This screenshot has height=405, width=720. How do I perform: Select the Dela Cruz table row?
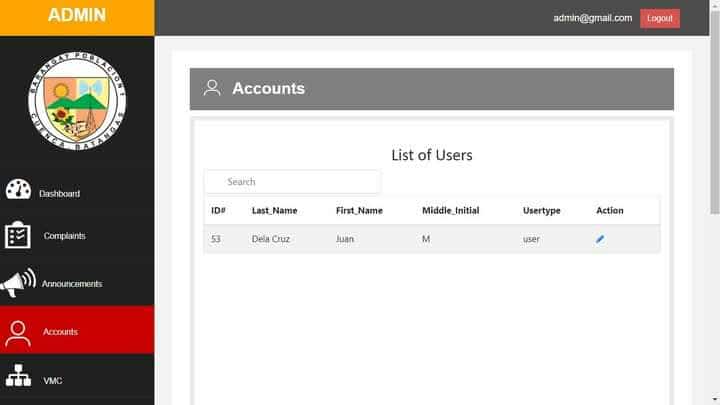[x=431, y=239]
